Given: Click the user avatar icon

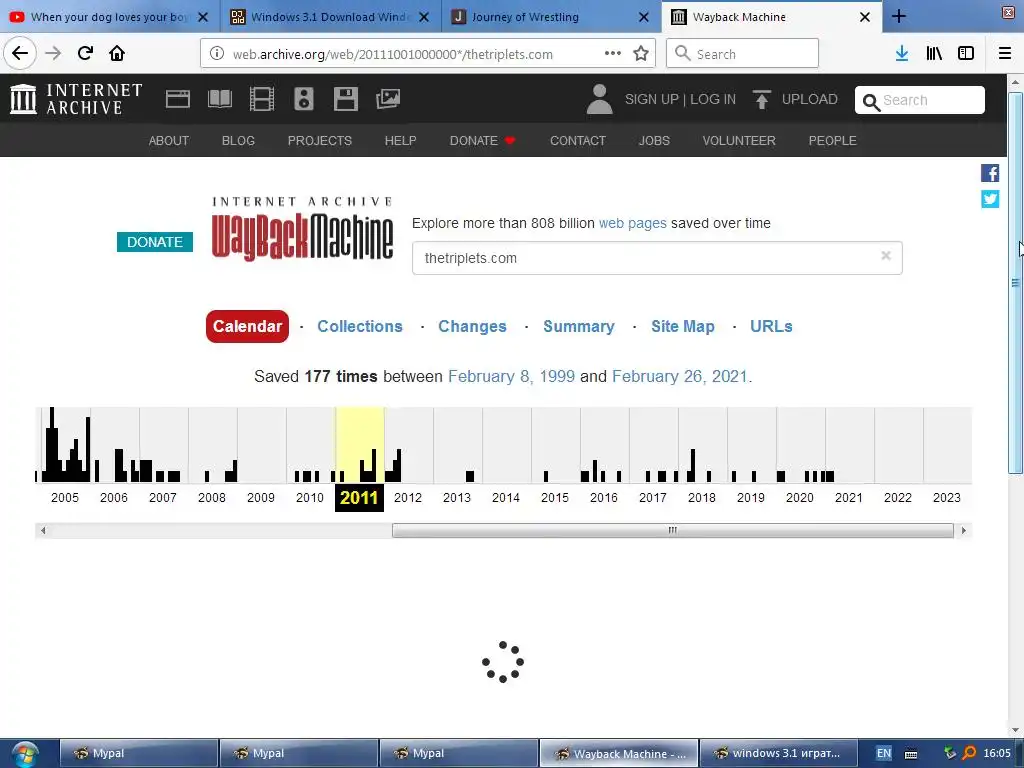Looking at the screenshot, I should pos(599,99).
